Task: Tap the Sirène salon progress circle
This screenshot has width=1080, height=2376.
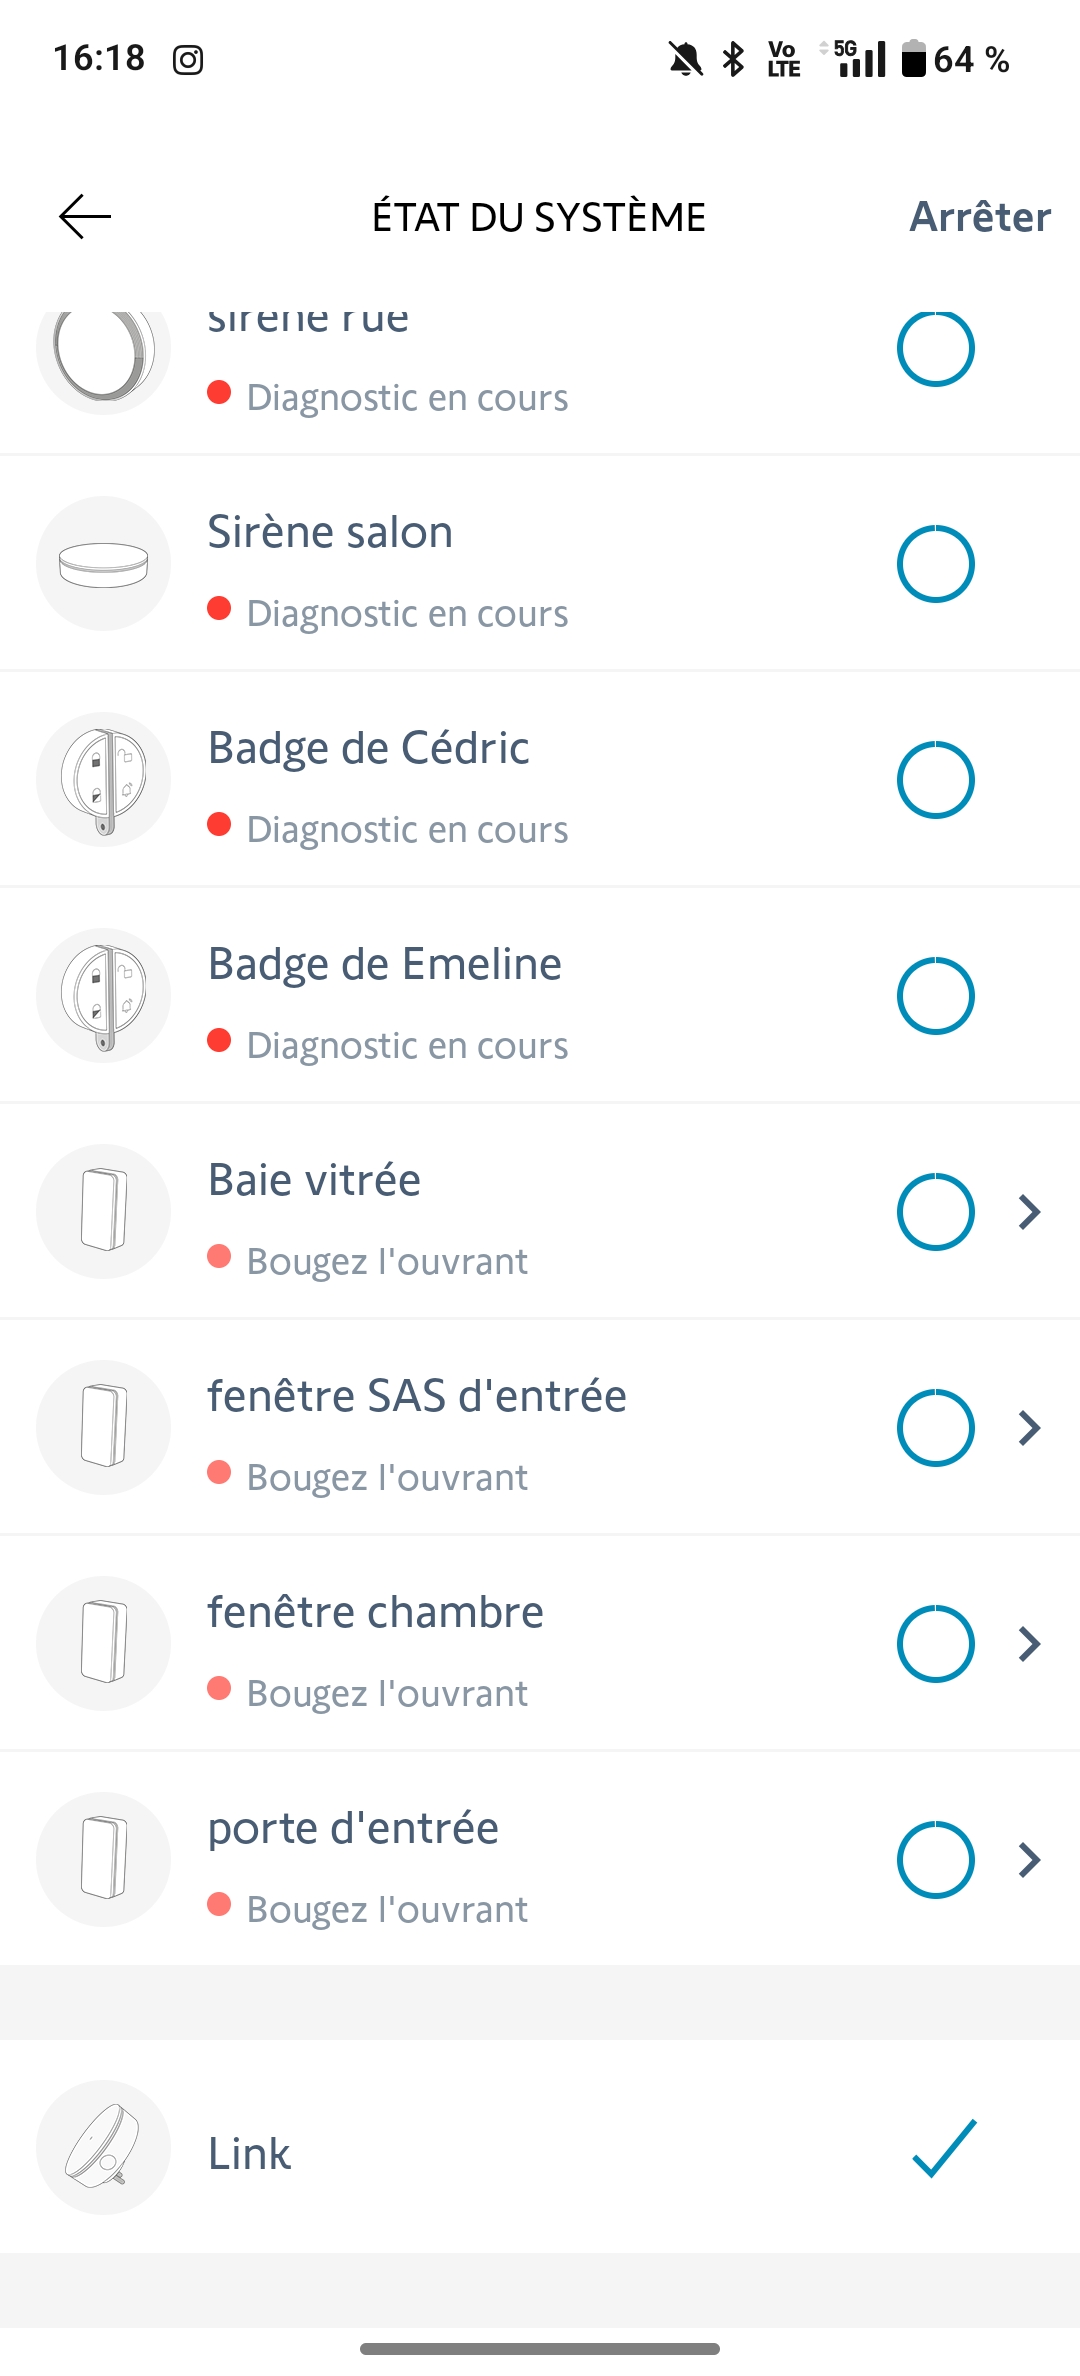Action: click(x=936, y=564)
